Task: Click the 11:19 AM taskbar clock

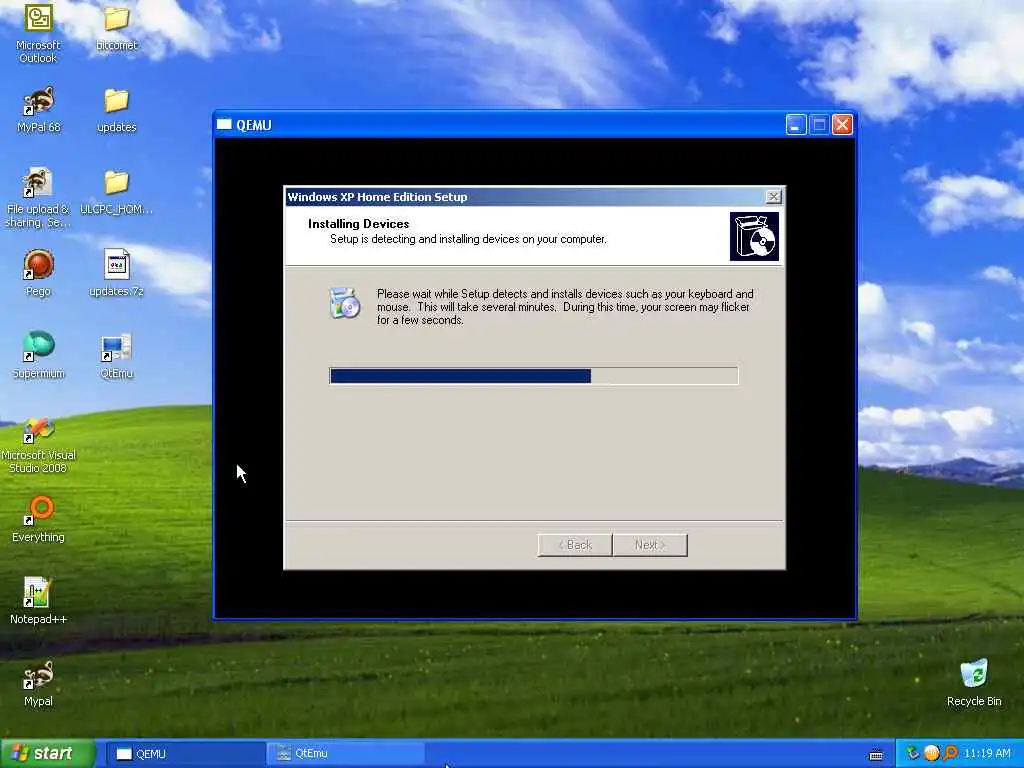Action: point(987,754)
